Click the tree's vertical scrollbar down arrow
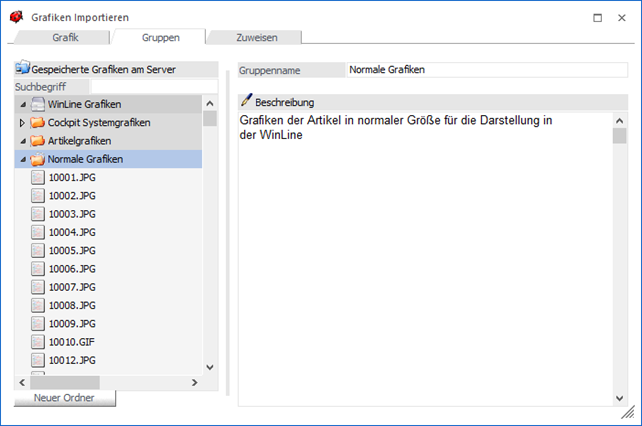This screenshot has width=642, height=426. click(210, 367)
